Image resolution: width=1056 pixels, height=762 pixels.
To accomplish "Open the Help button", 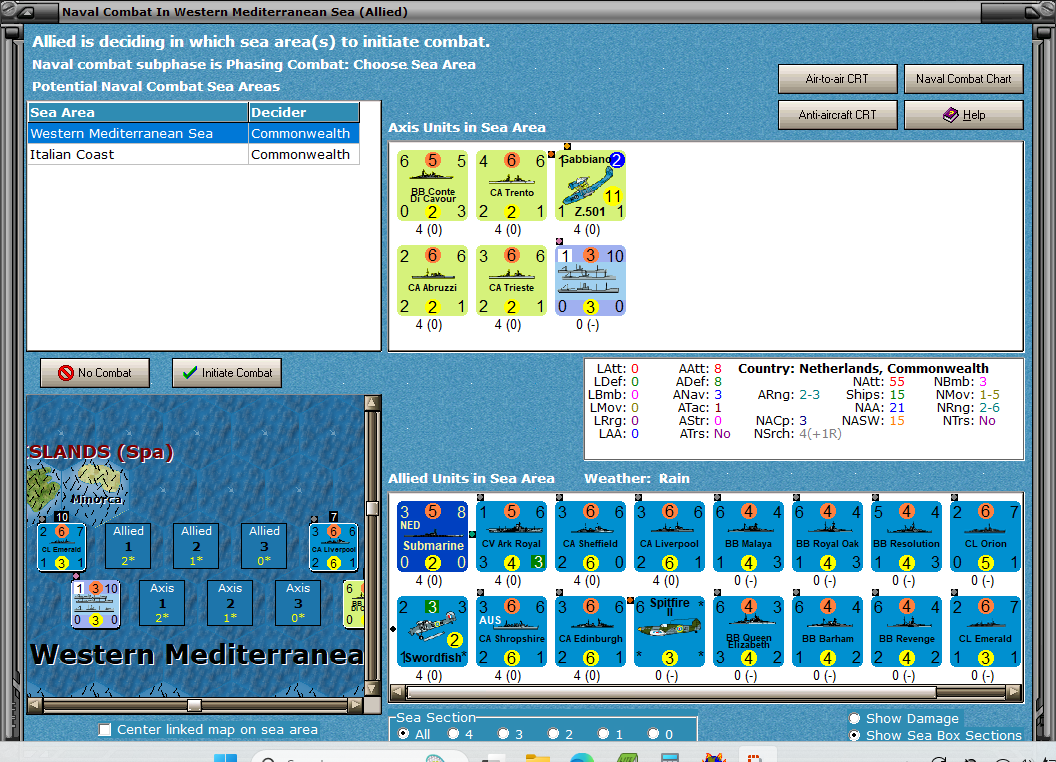I will [x=963, y=115].
